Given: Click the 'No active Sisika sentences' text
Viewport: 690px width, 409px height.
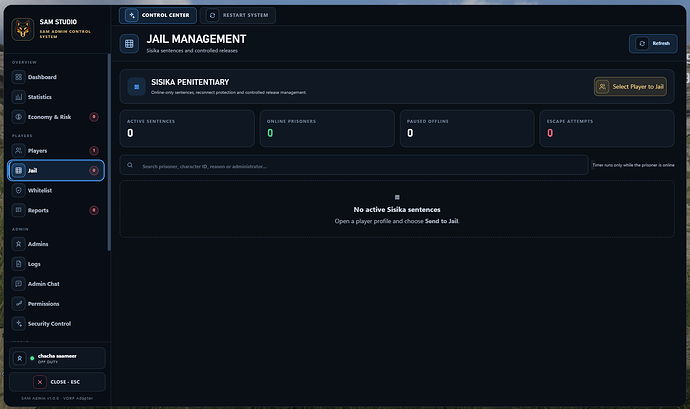Looking at the screenshot, I should click(397, 210).
